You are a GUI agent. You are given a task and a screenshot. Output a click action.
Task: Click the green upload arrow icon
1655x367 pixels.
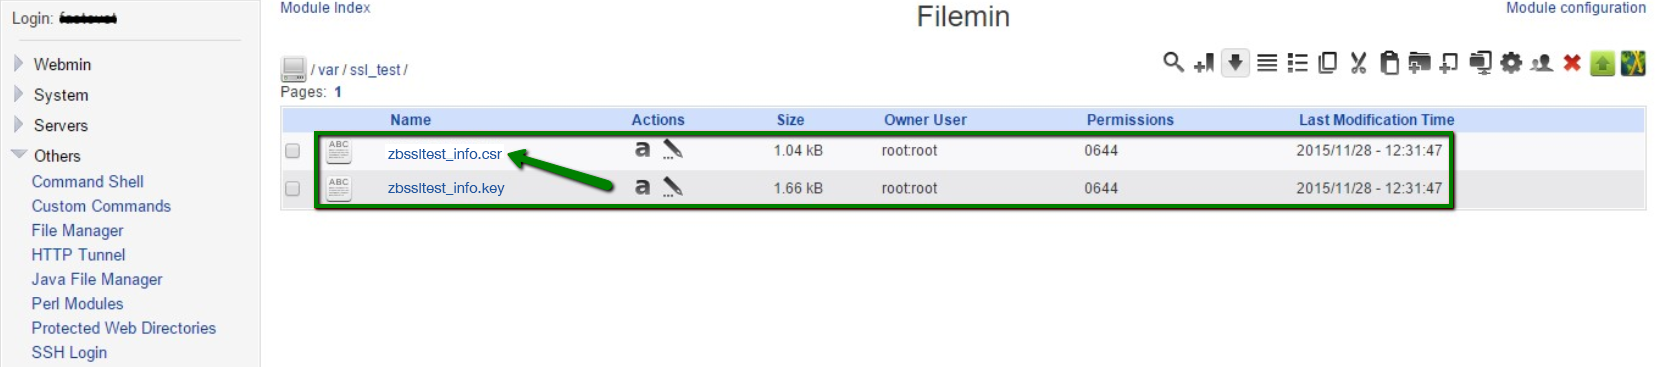coord(1602,63)
